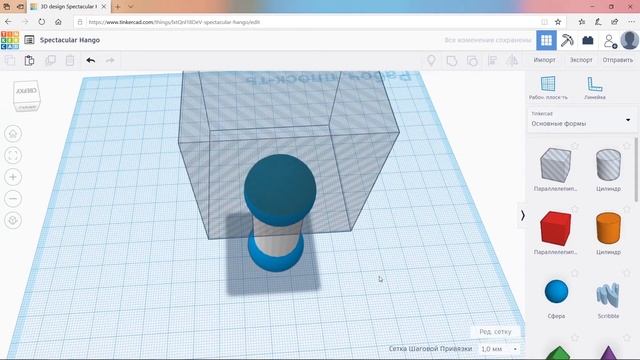This screenshot has height=360, width=640.
Task: Favorite the hole box with its star
Action: (575, 146)
